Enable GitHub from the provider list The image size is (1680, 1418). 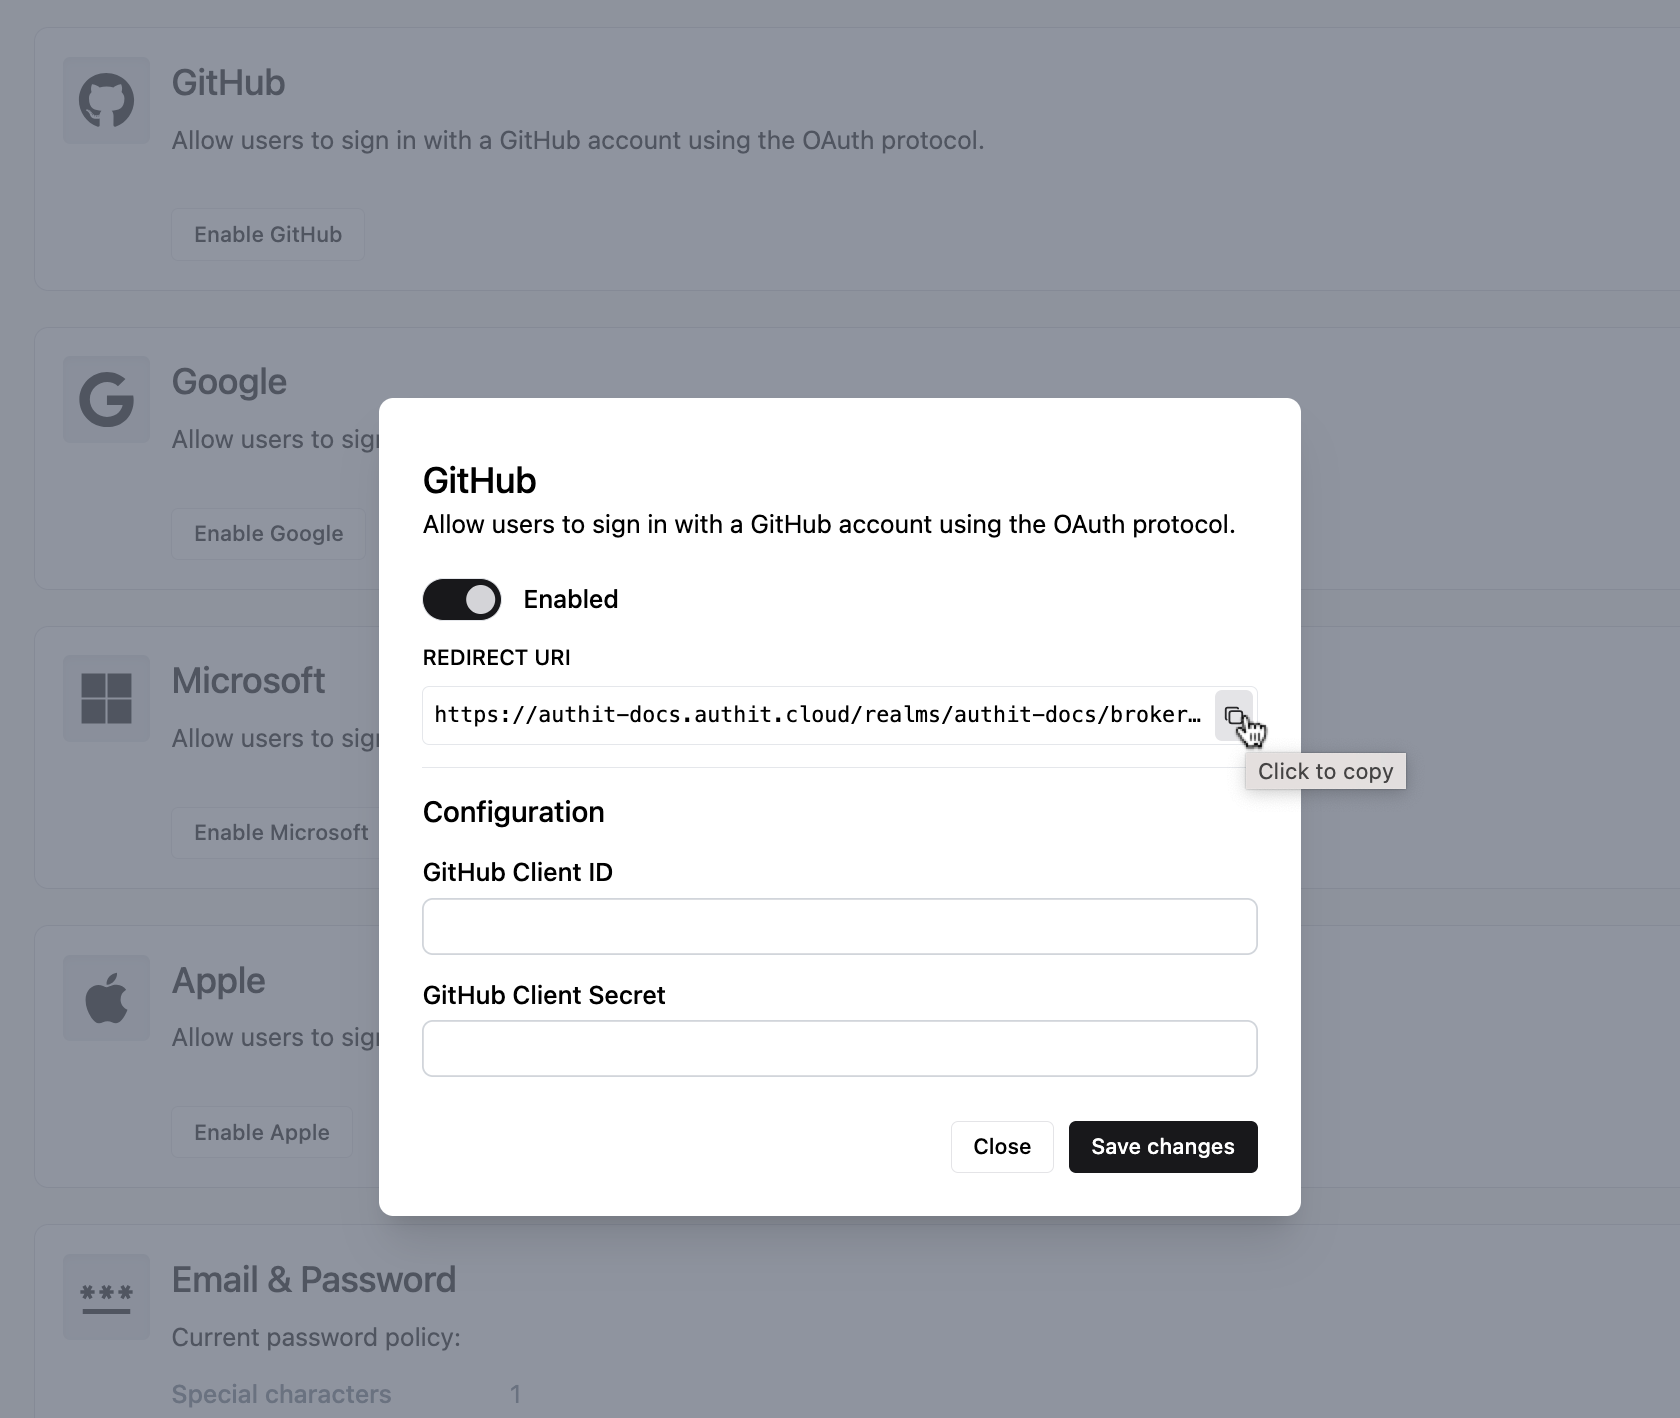point(267,234)
